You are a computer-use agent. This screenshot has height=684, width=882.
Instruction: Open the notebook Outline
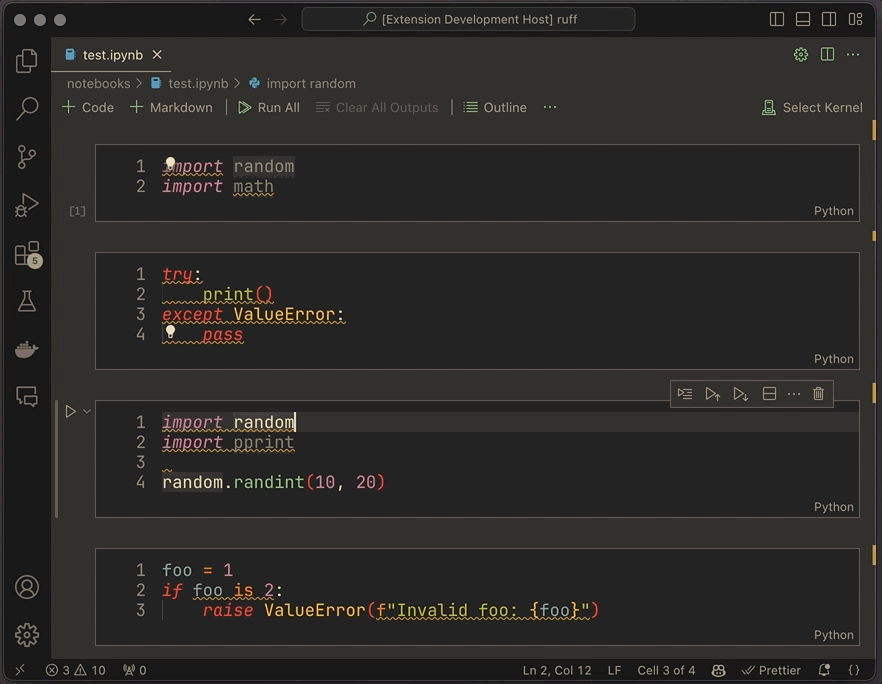pos(494,107)
